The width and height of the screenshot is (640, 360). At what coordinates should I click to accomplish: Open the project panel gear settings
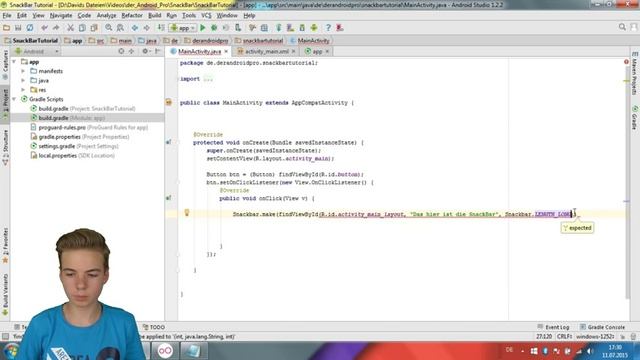coord(146,51)
